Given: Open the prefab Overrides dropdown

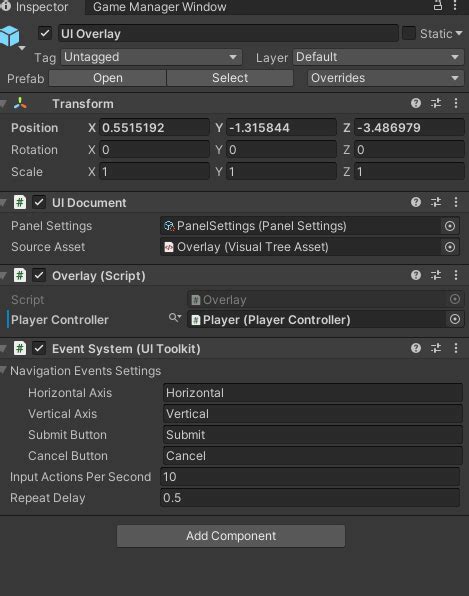Looking at the screenshot, I should (385, 78).
